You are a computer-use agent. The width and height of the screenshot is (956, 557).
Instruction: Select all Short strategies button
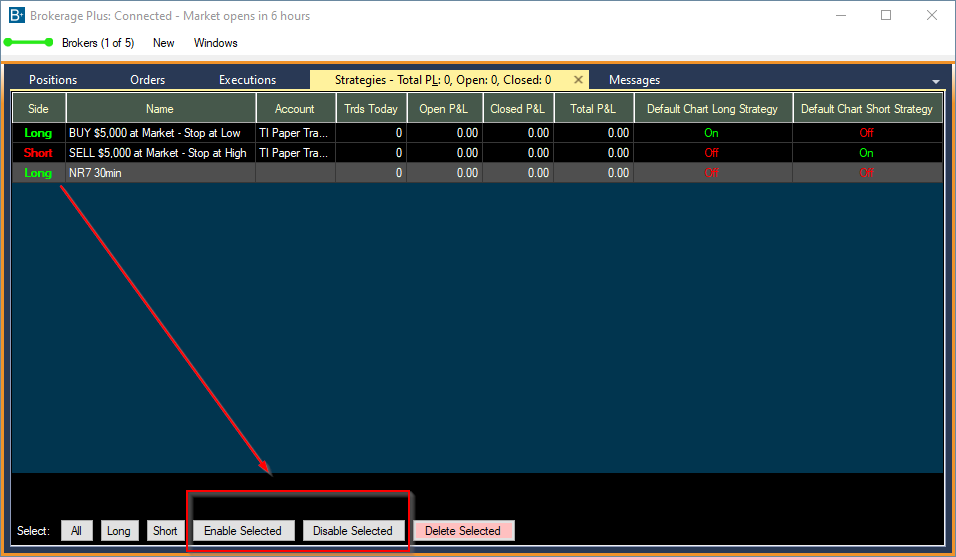(x=165, y=531)
